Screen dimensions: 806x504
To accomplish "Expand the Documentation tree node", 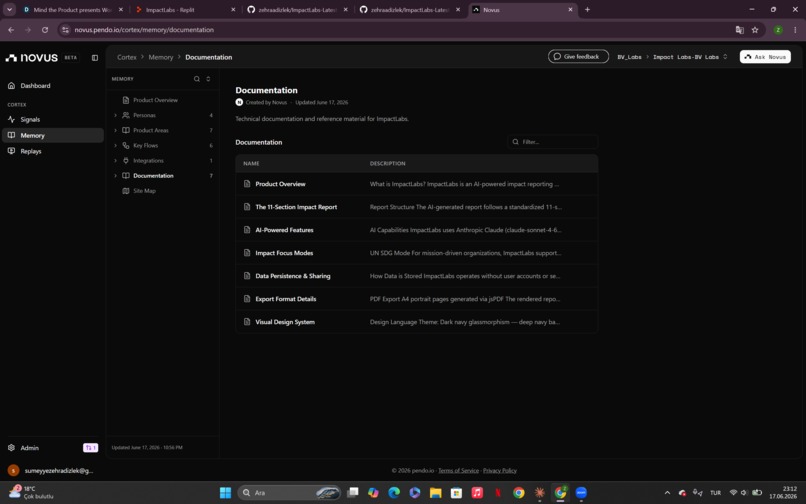I will (x=115, y=176).
